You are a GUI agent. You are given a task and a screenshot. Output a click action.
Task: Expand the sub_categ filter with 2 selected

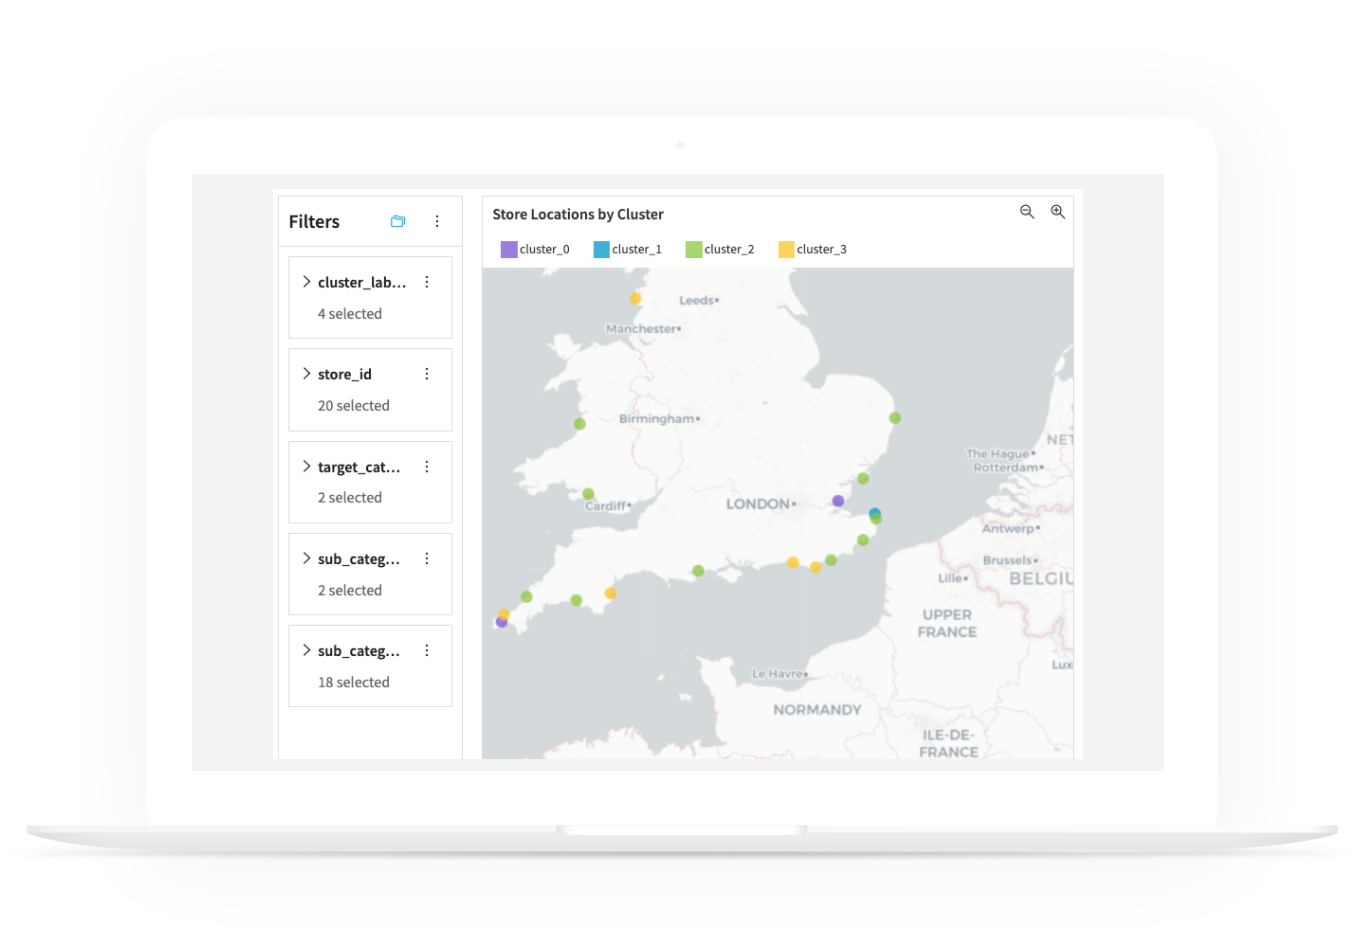pyautogui.click(x=306, y=558)
